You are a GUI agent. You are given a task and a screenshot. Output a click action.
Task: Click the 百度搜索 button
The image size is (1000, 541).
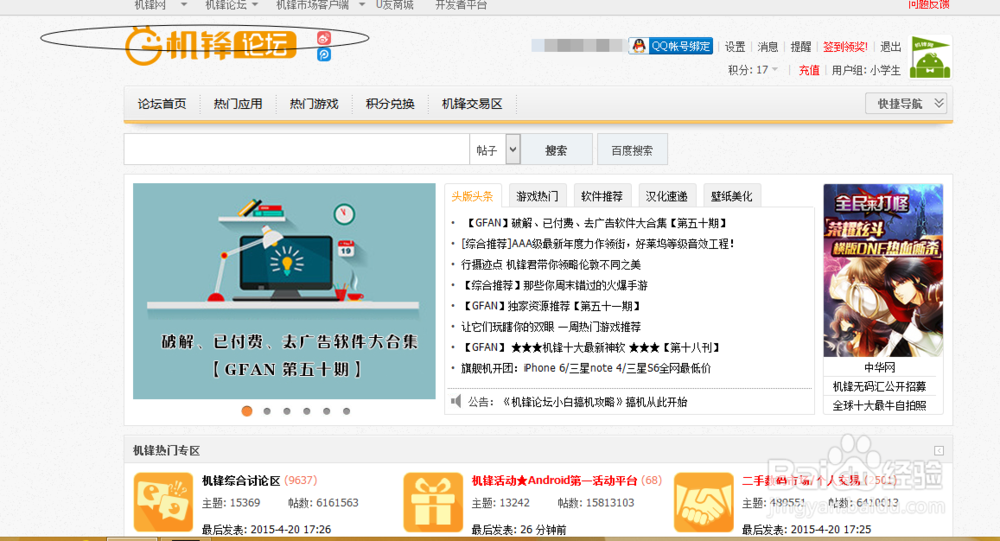tap(632, 150)
